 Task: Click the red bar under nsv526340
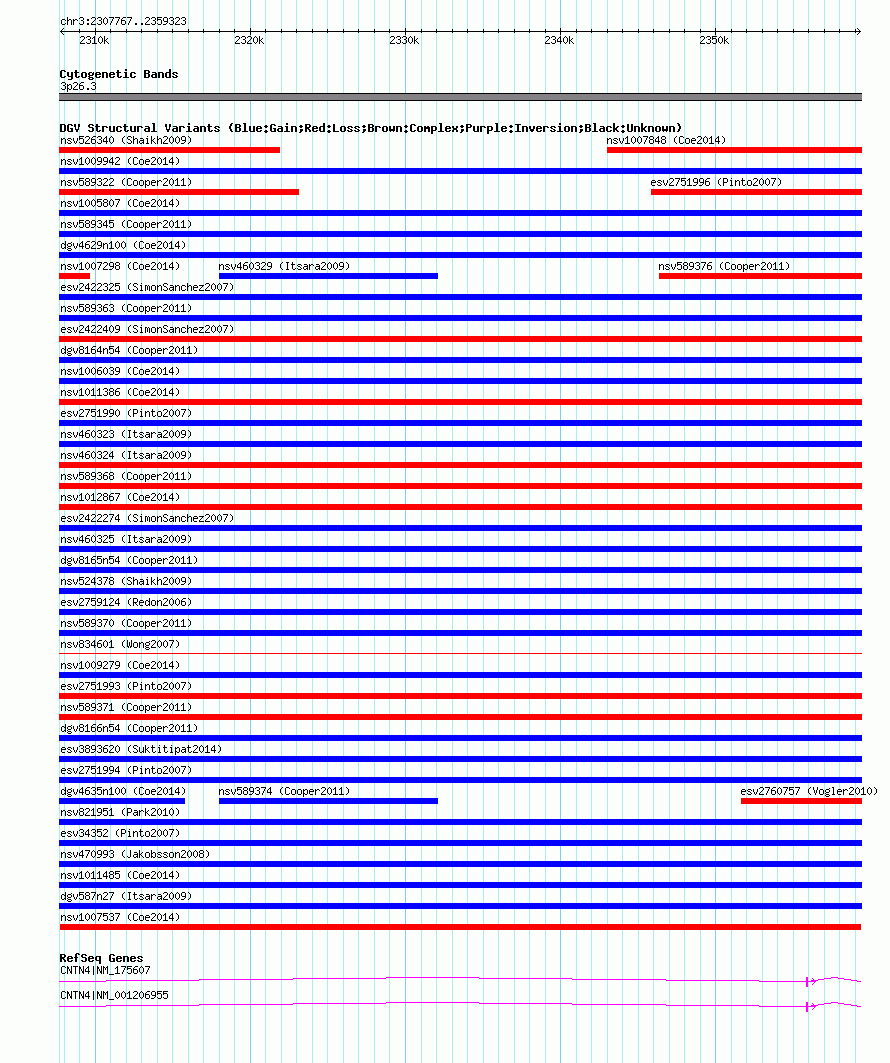pyautogui.click(x=169, y=150)
